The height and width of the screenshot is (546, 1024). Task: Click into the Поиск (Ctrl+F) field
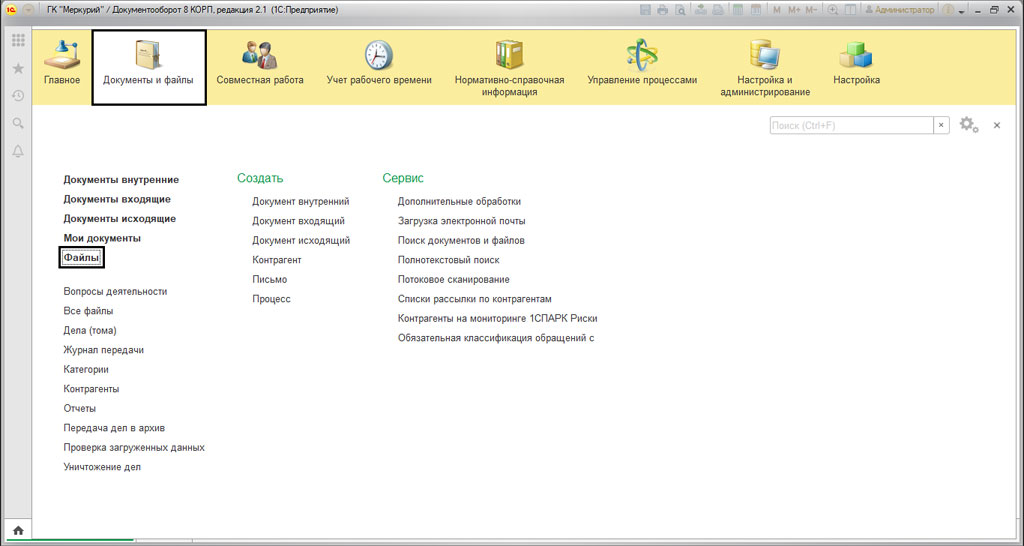(851, 125)
